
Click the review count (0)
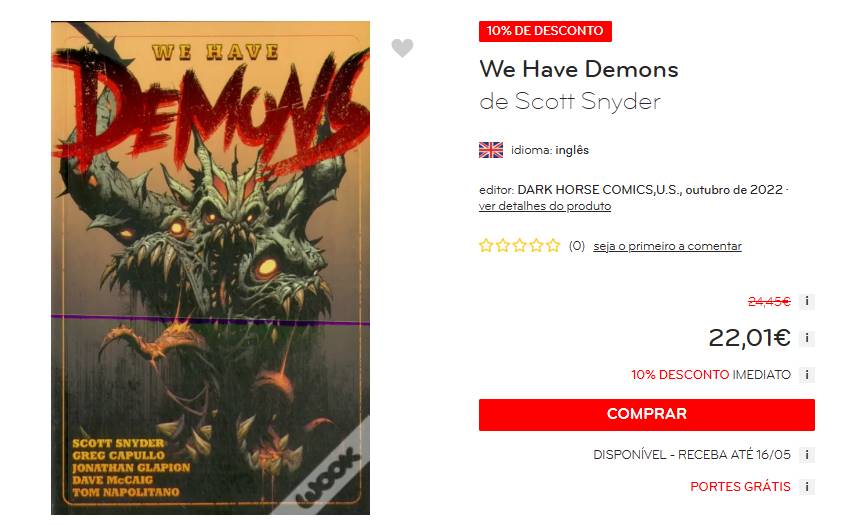pos(577,246)
